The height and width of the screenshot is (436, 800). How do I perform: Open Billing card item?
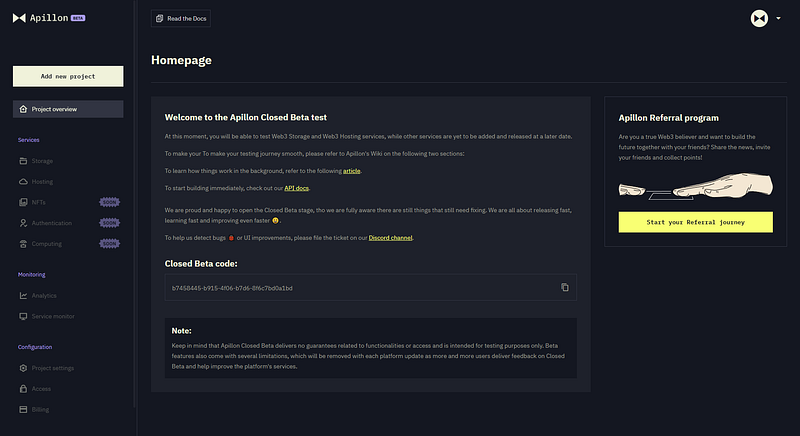[23, 409]
